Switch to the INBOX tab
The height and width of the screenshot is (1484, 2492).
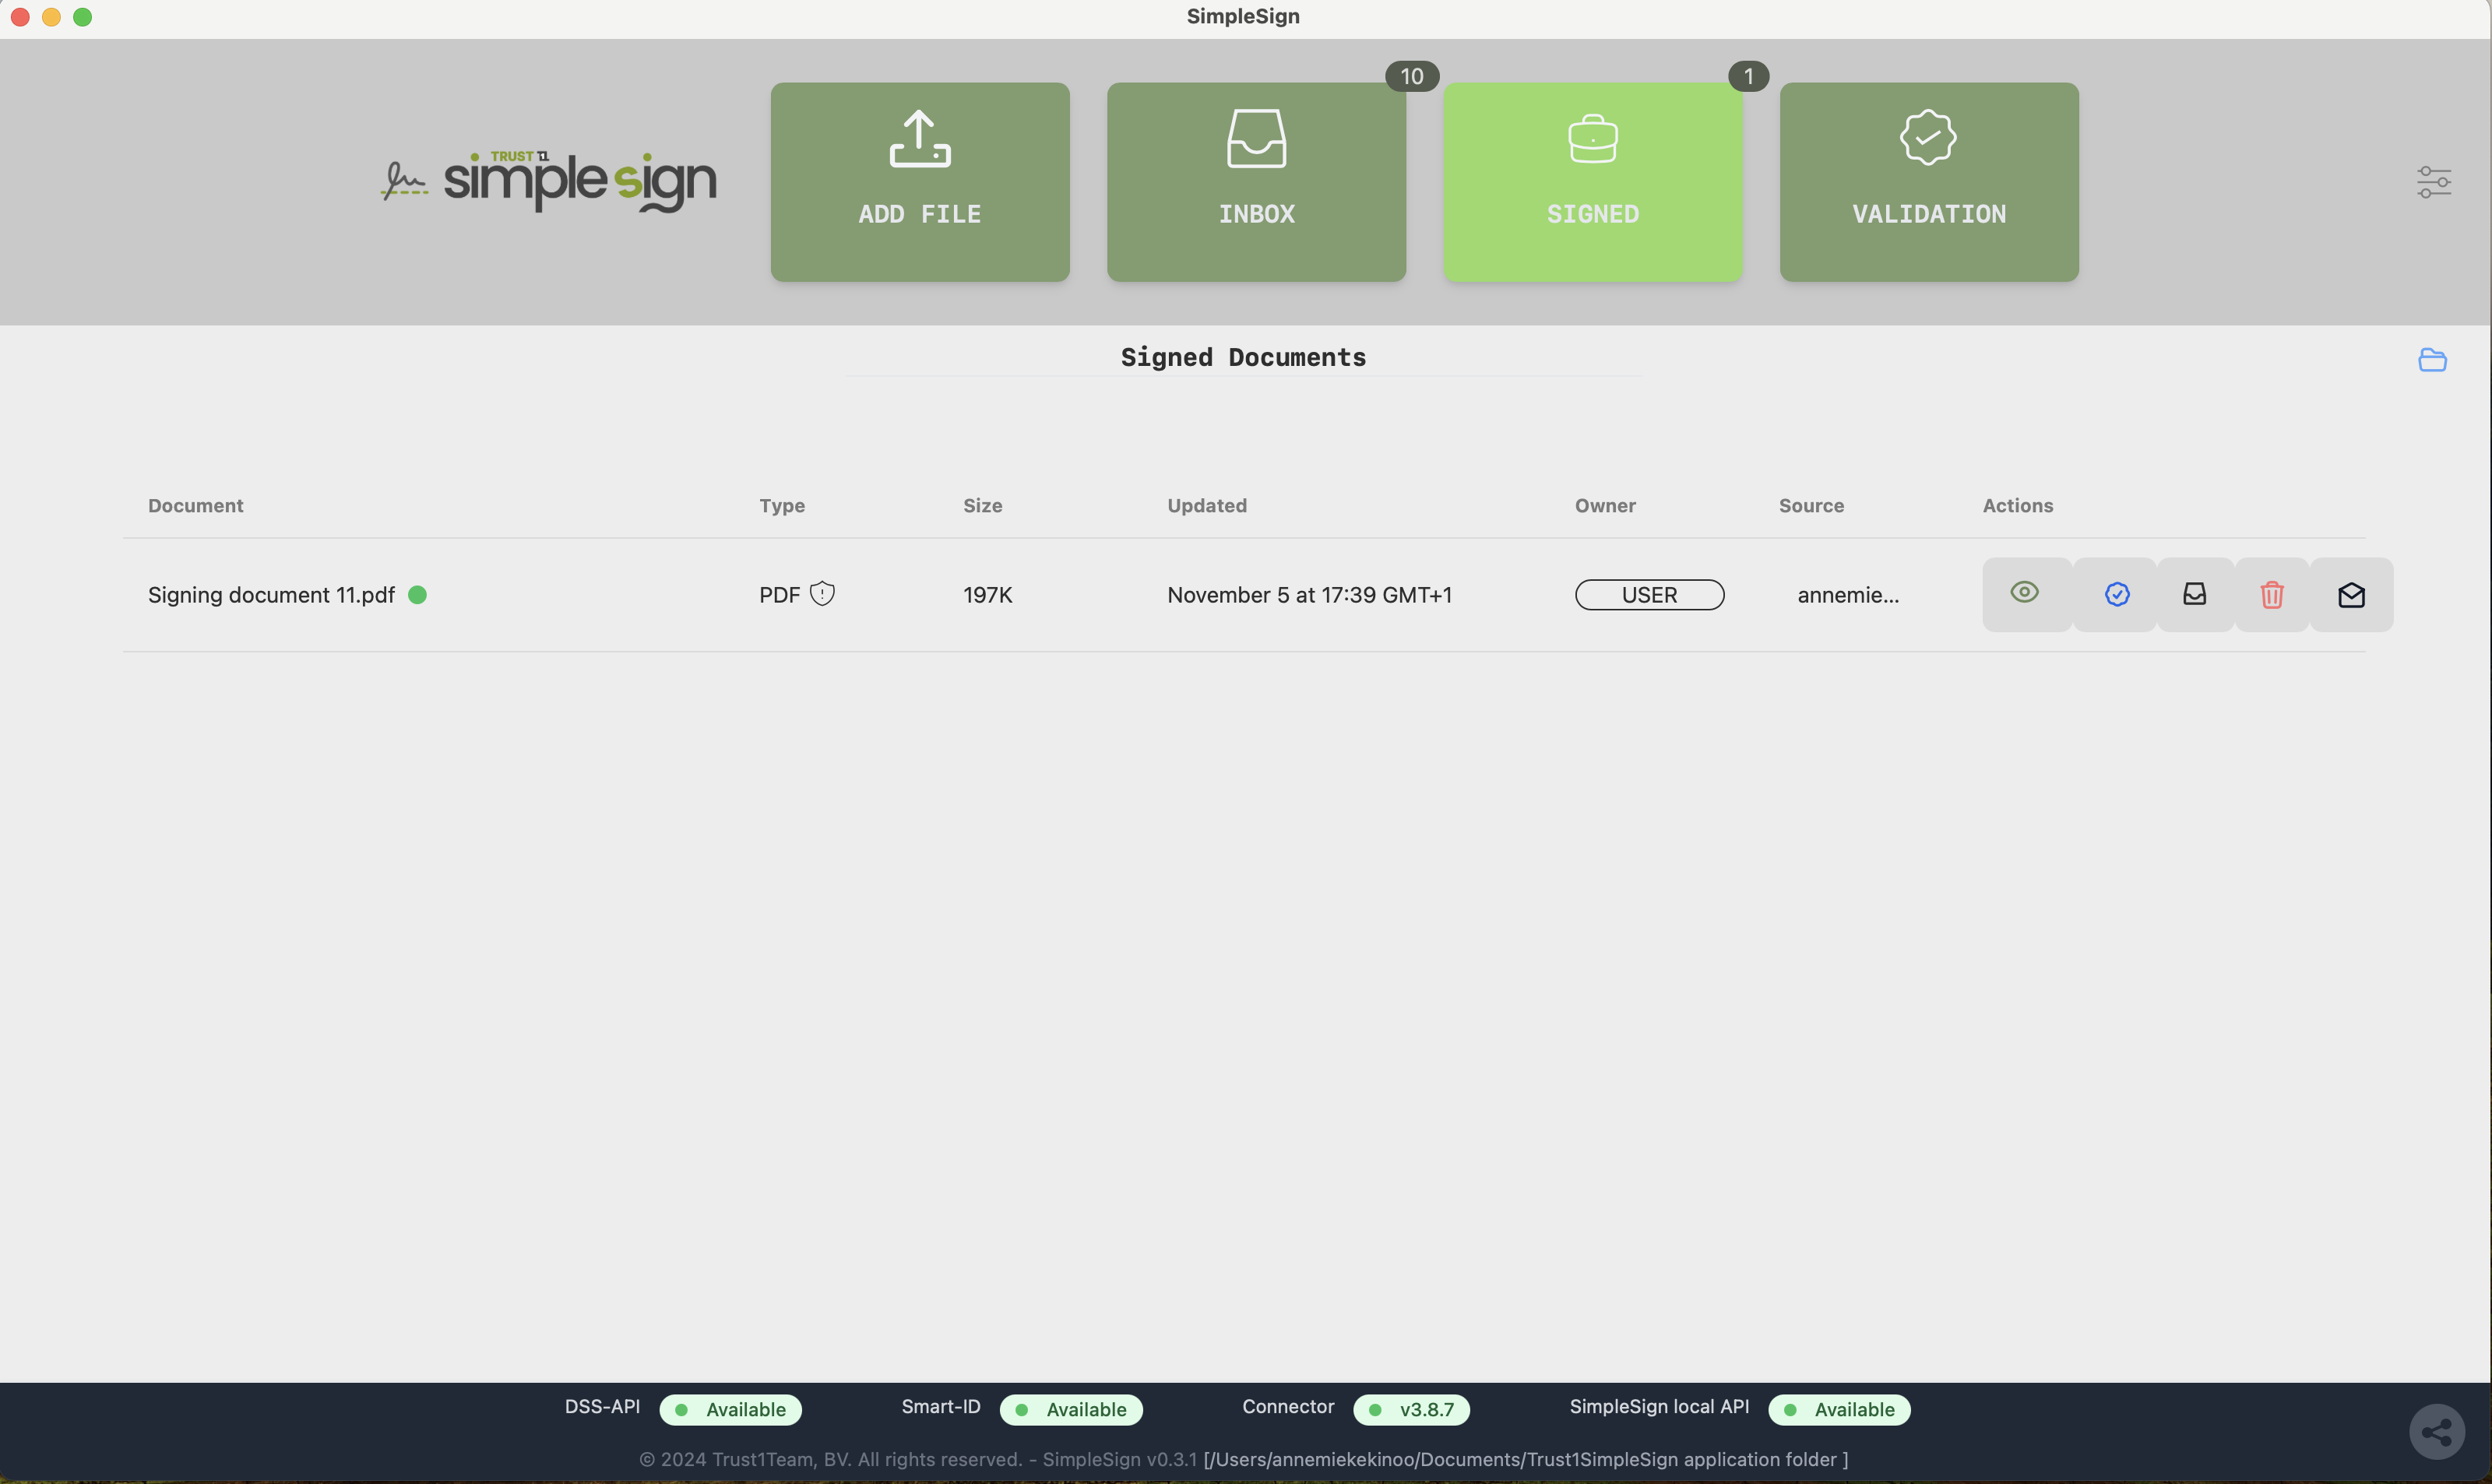1256,182
